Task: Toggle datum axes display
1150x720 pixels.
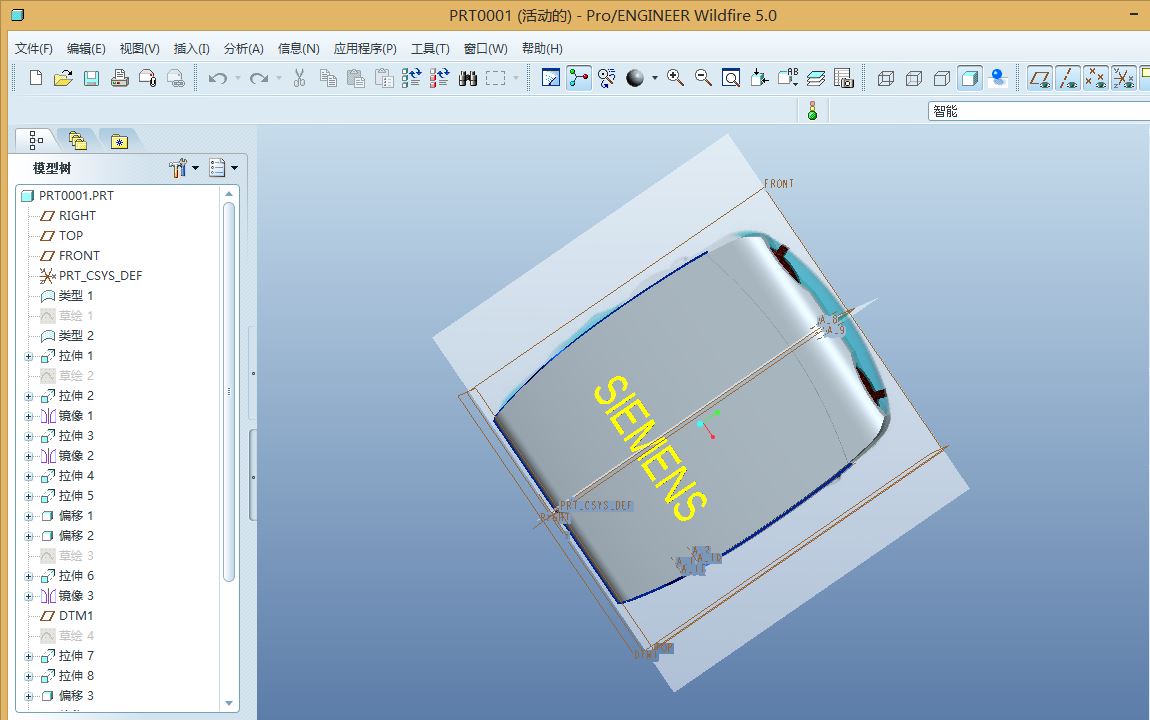Action: tap(1068, 78)
